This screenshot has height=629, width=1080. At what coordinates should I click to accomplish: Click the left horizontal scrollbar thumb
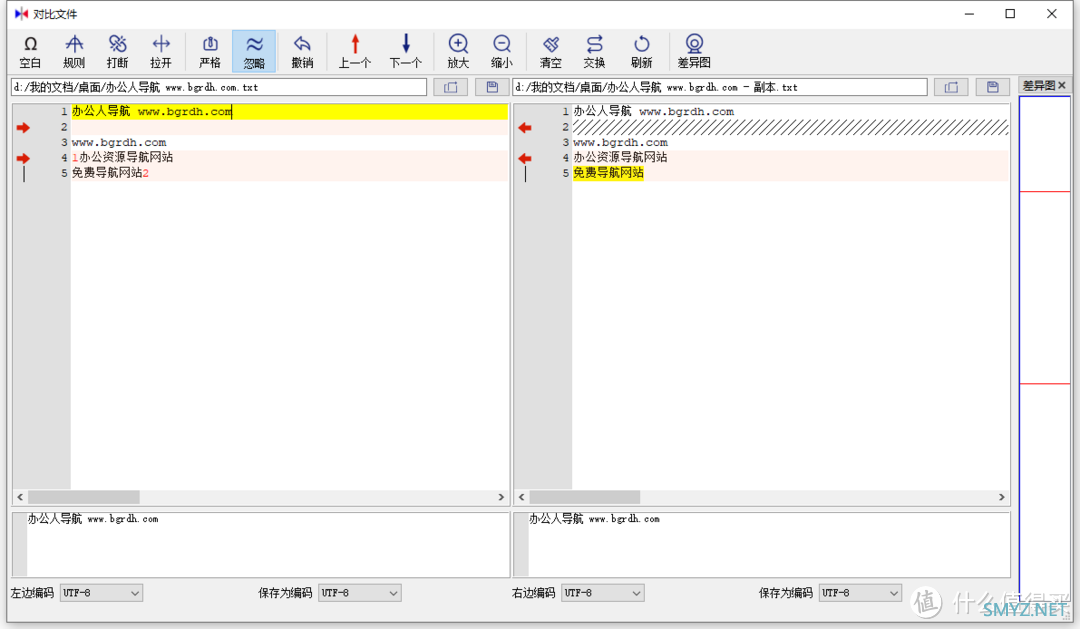tap(83, 497)
